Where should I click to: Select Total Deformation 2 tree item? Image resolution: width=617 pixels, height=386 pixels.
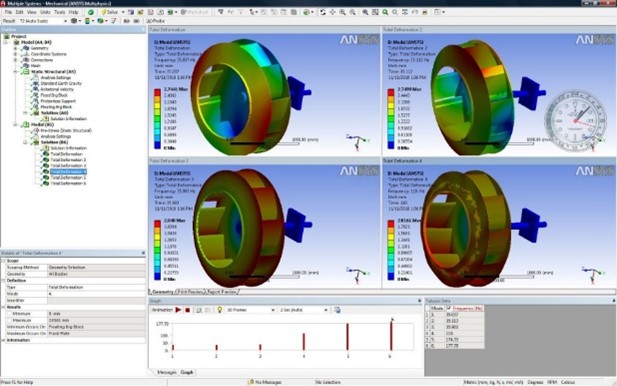pos(68,160)
